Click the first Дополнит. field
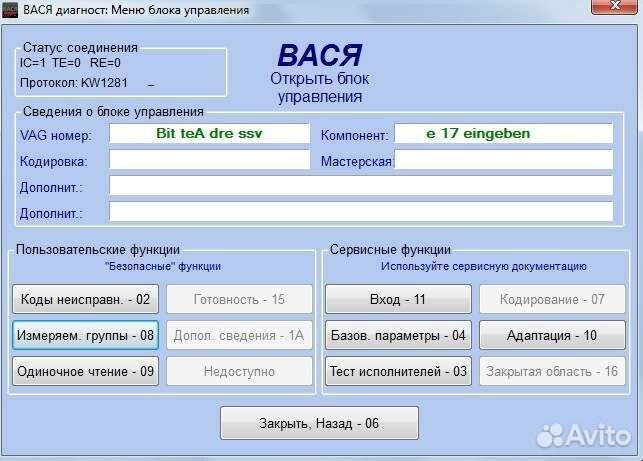 click(361, 186)
